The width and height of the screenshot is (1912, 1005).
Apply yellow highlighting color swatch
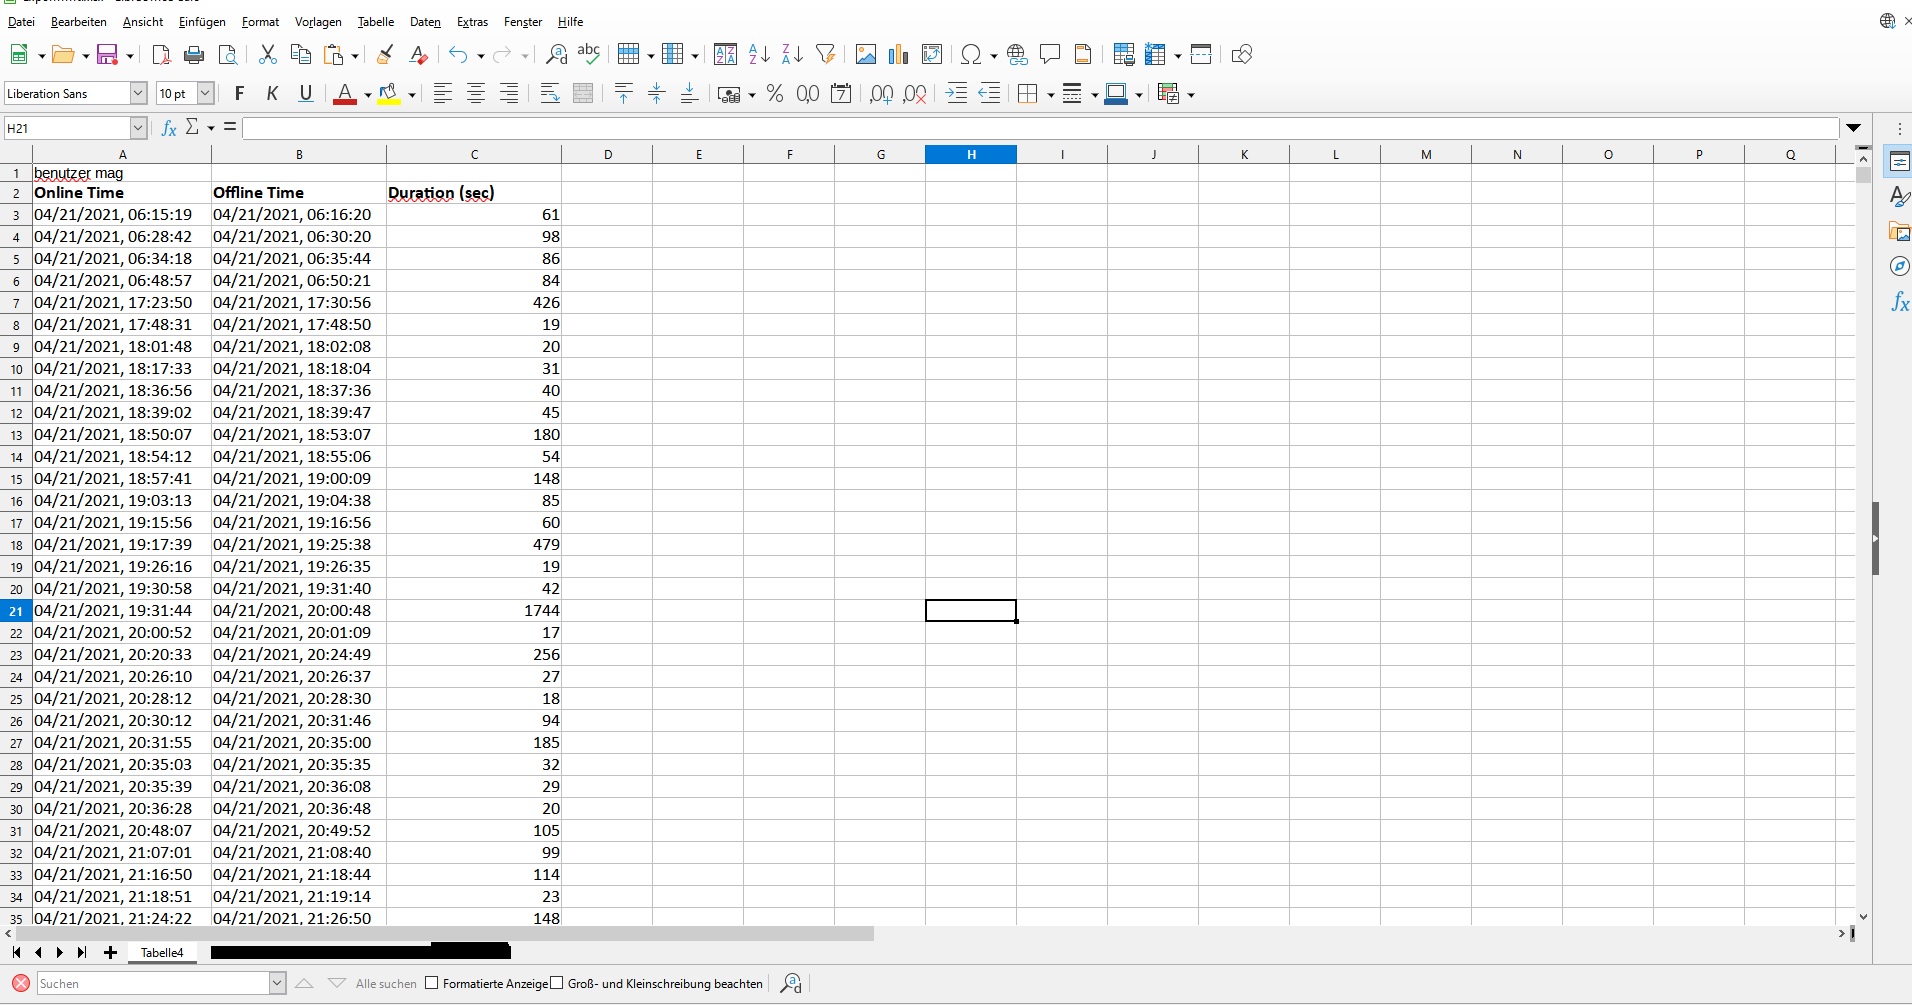(x=389, y=93)
